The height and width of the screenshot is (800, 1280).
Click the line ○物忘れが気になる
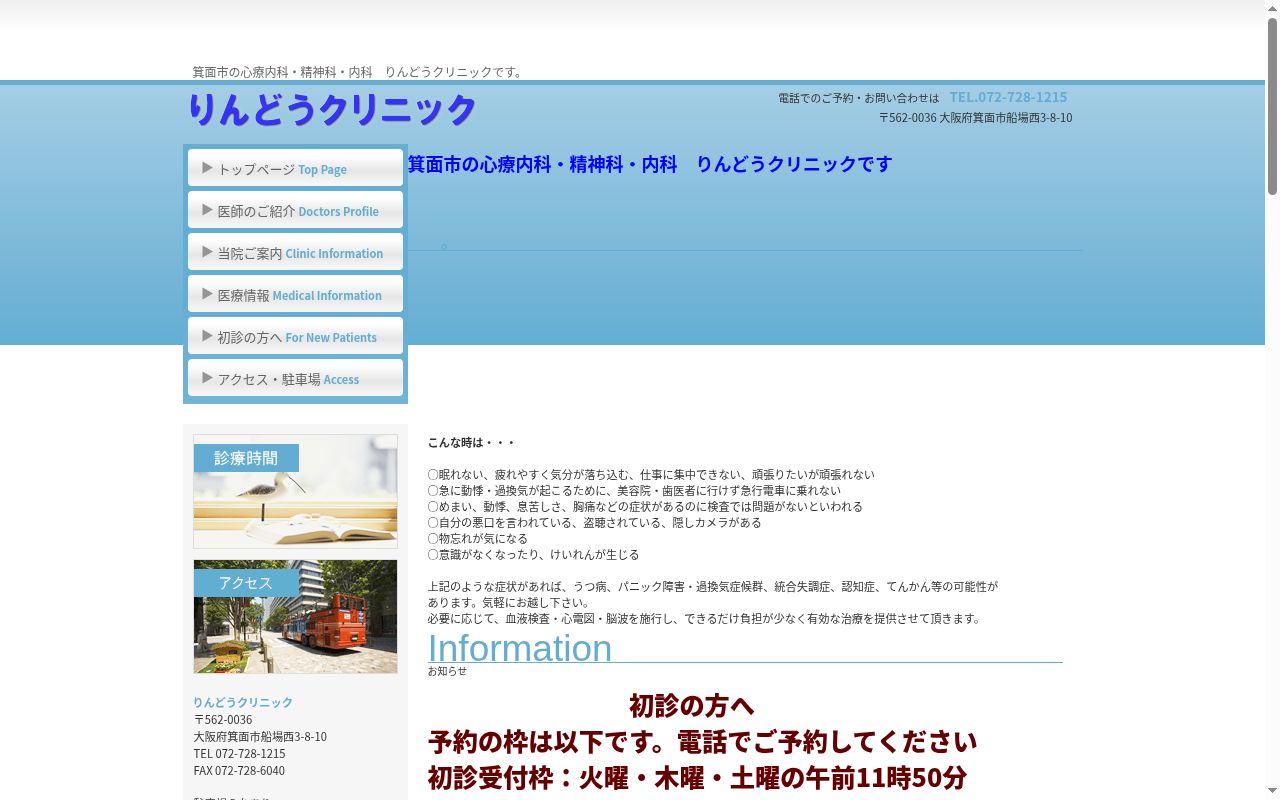478,538
